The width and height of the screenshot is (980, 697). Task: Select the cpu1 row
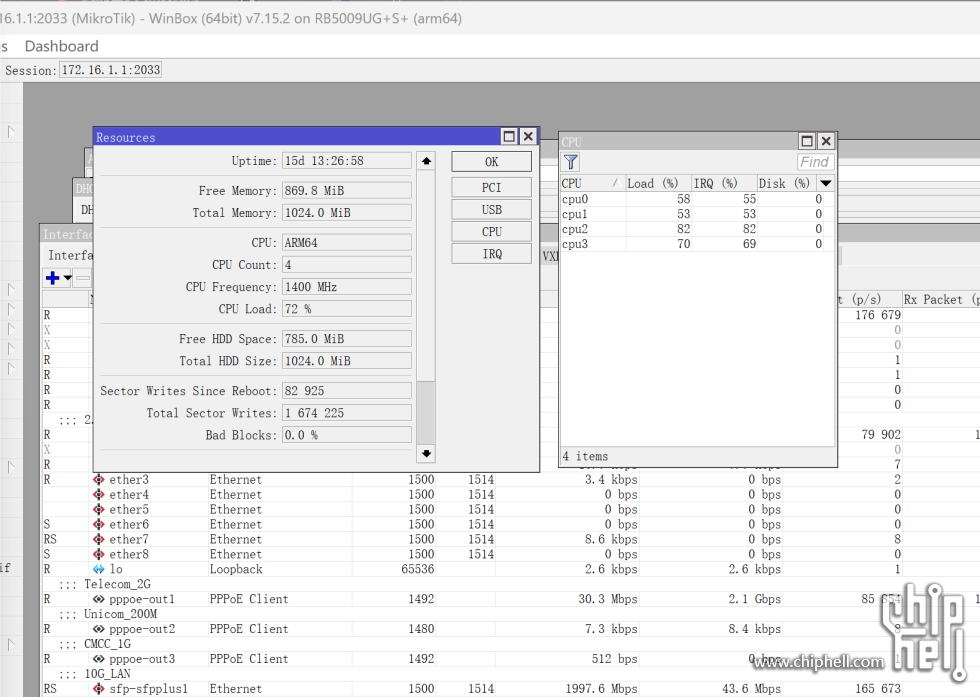[697, 214]
